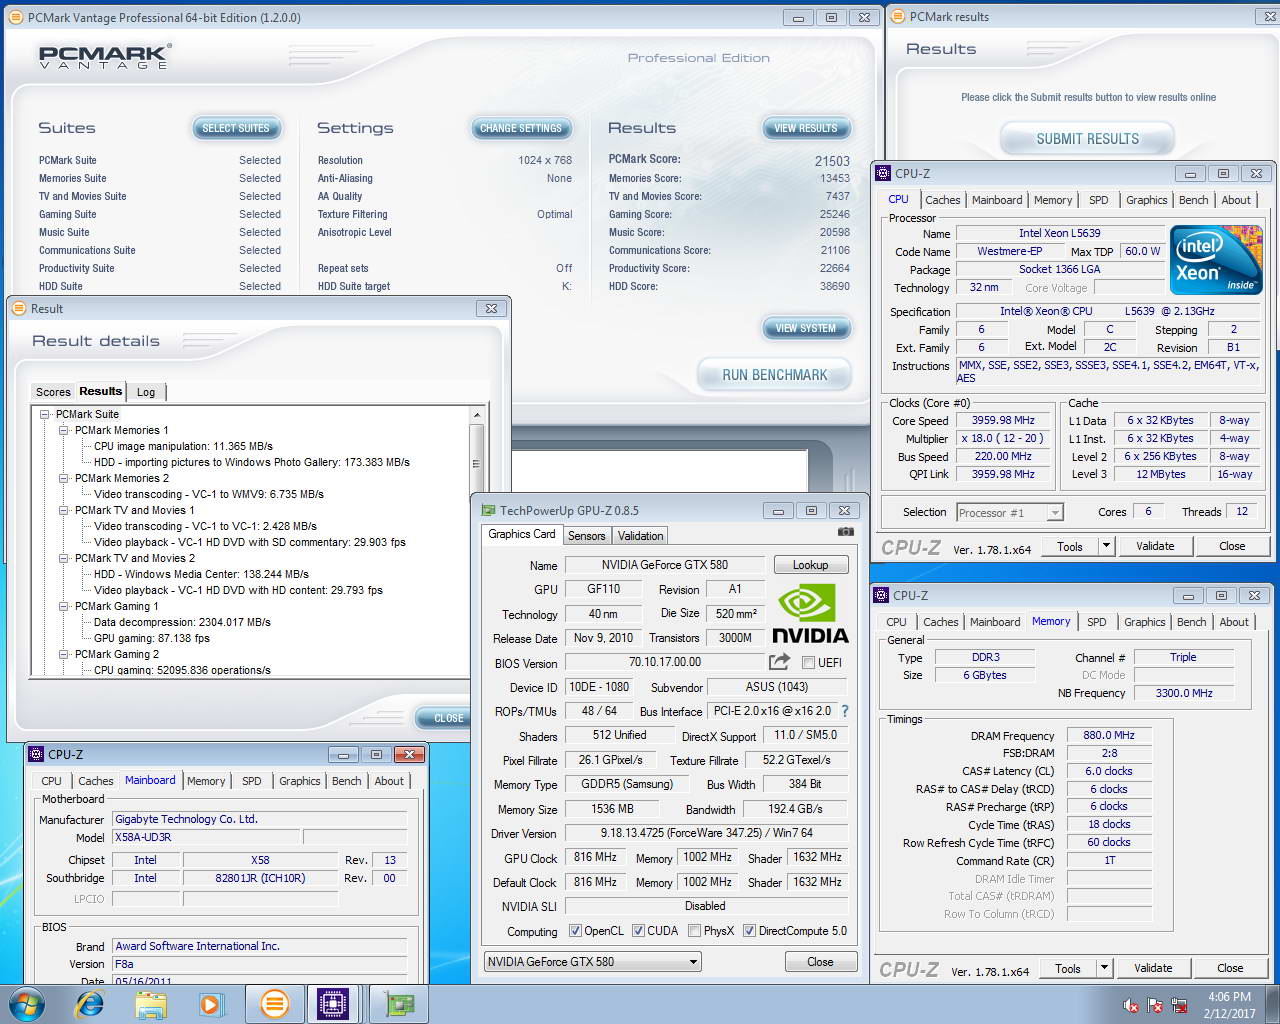
Task: Open the GPU selection dropdown GeForce GTX 580
Action: [x=593, y=962]
